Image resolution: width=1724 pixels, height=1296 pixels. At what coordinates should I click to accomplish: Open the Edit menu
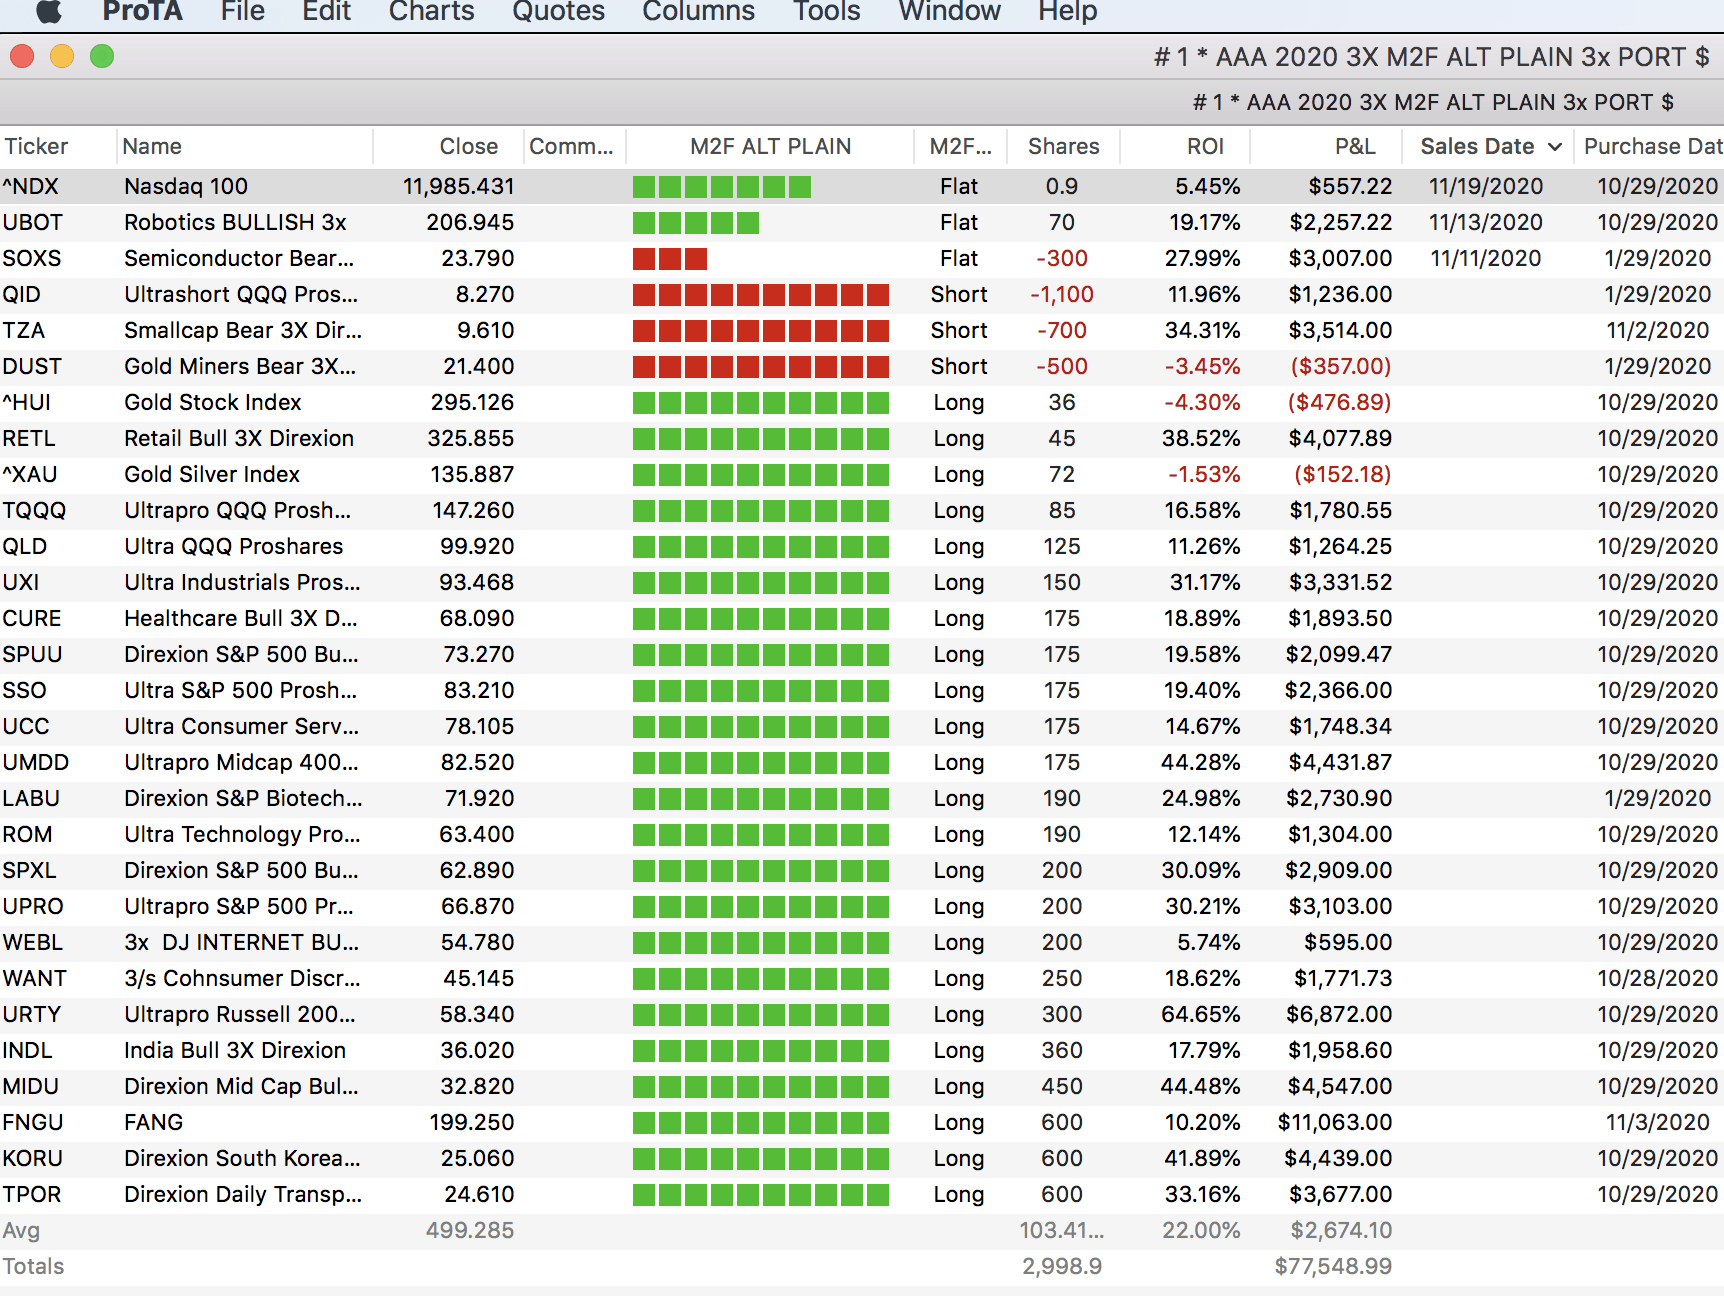click(x=326, y=11)
